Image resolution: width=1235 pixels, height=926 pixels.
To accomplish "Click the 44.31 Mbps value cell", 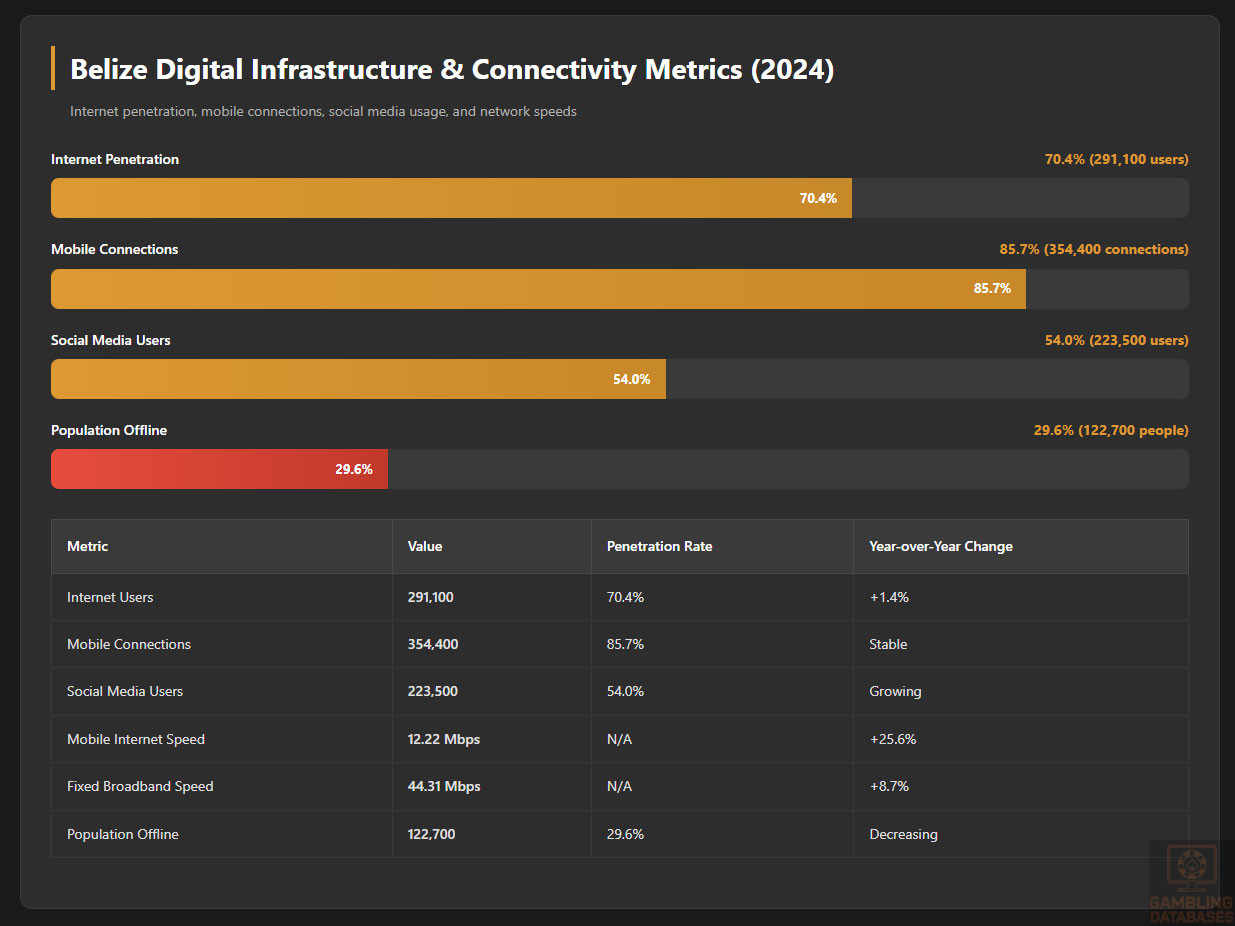I will 444,786.
